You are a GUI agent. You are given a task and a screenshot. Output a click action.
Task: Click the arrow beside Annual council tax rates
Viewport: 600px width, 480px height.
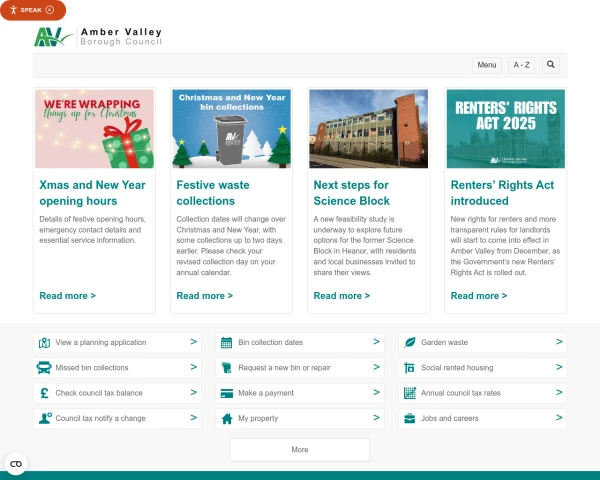point(559,392)
